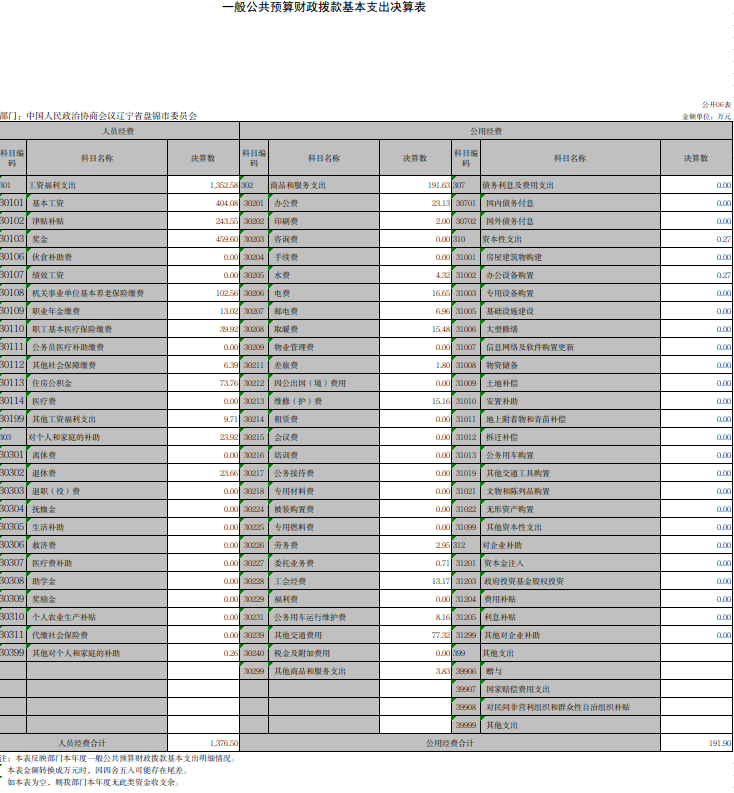Image resolution: width=734 pixels, height=793 pixels.
Task: Click the total value 1,376.50
Action: click(x=224, y=743)
